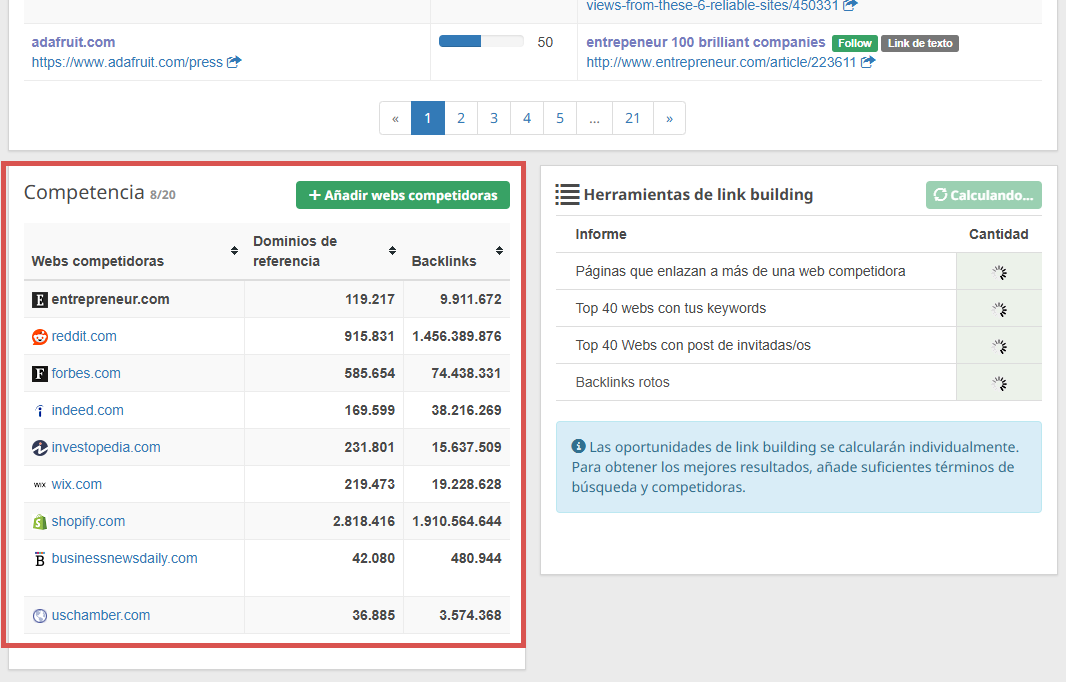The width and height of the screenshot is (1066, 682).
Task: Click the Link de texto label
Action: pos(920,43)
